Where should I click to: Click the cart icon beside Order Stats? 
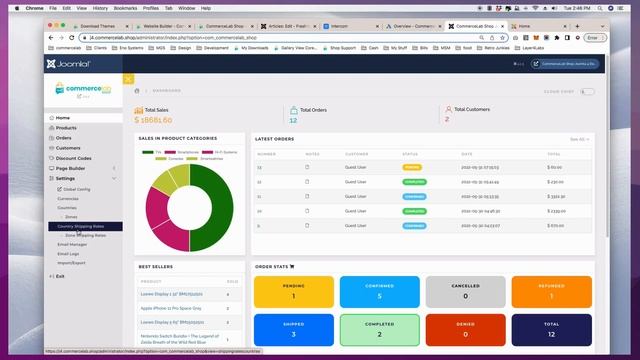tap(292, 267)
